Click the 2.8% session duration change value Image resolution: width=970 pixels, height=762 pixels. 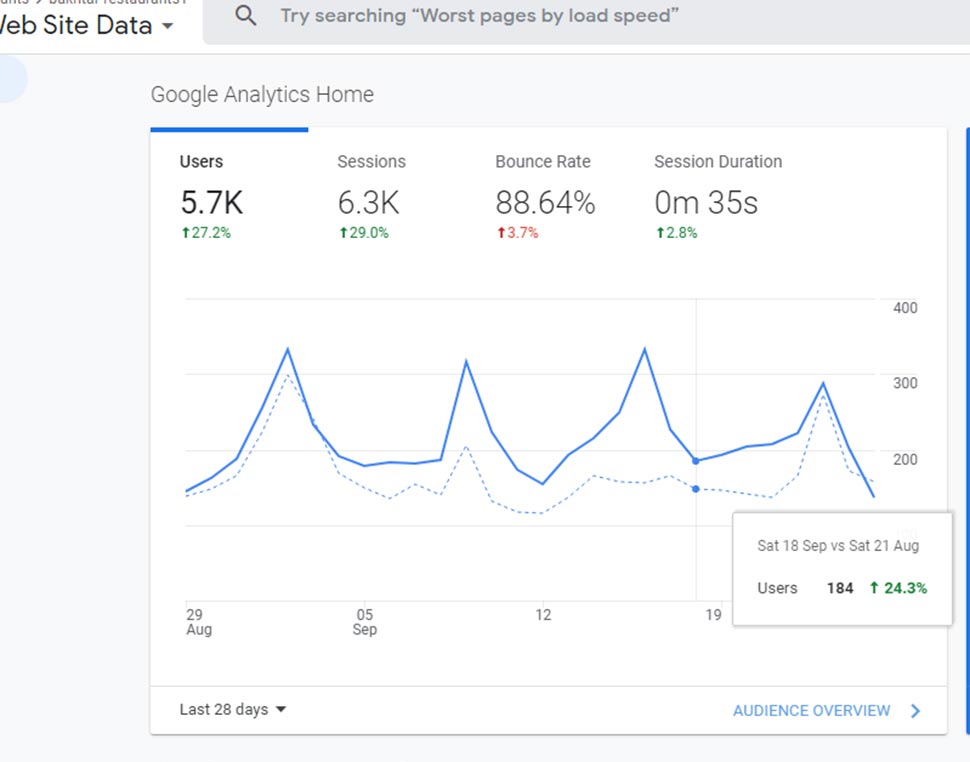(676, 233)
